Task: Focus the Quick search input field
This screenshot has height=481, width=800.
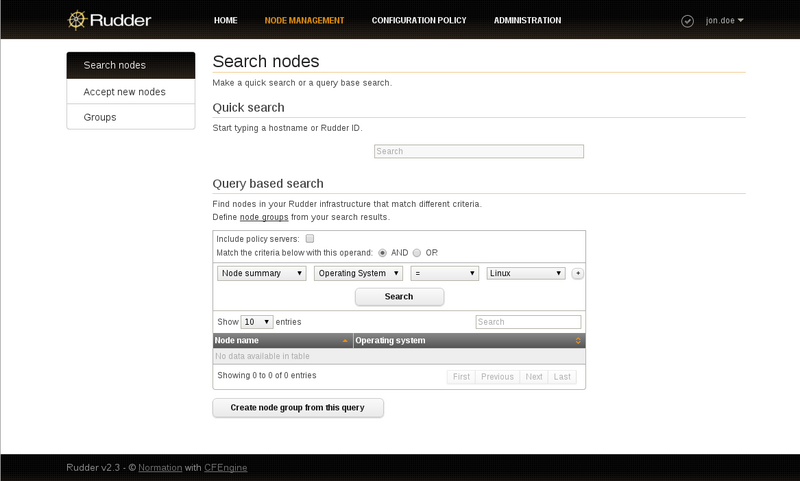Action: click(479, 151)
